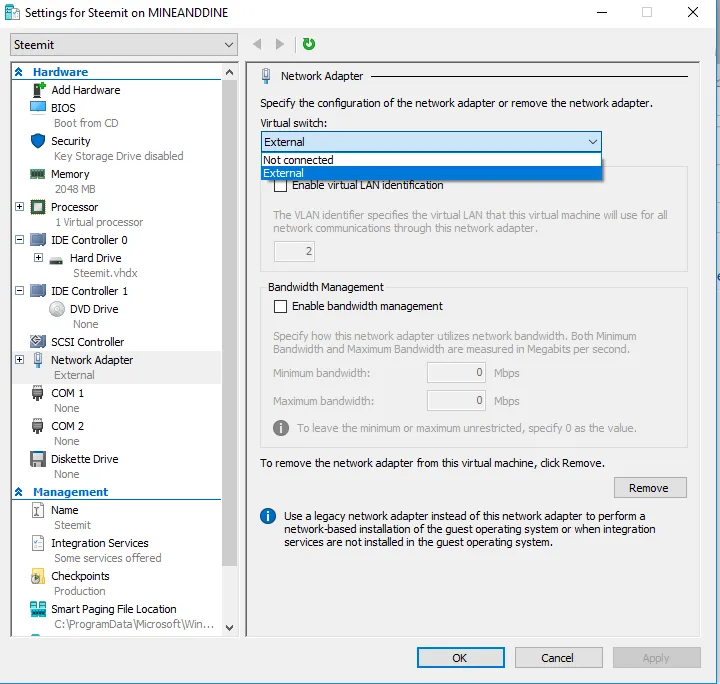The height and width of the screenshot is (684, 720).
Task: Click the OK button
Action: pos(461,658)
